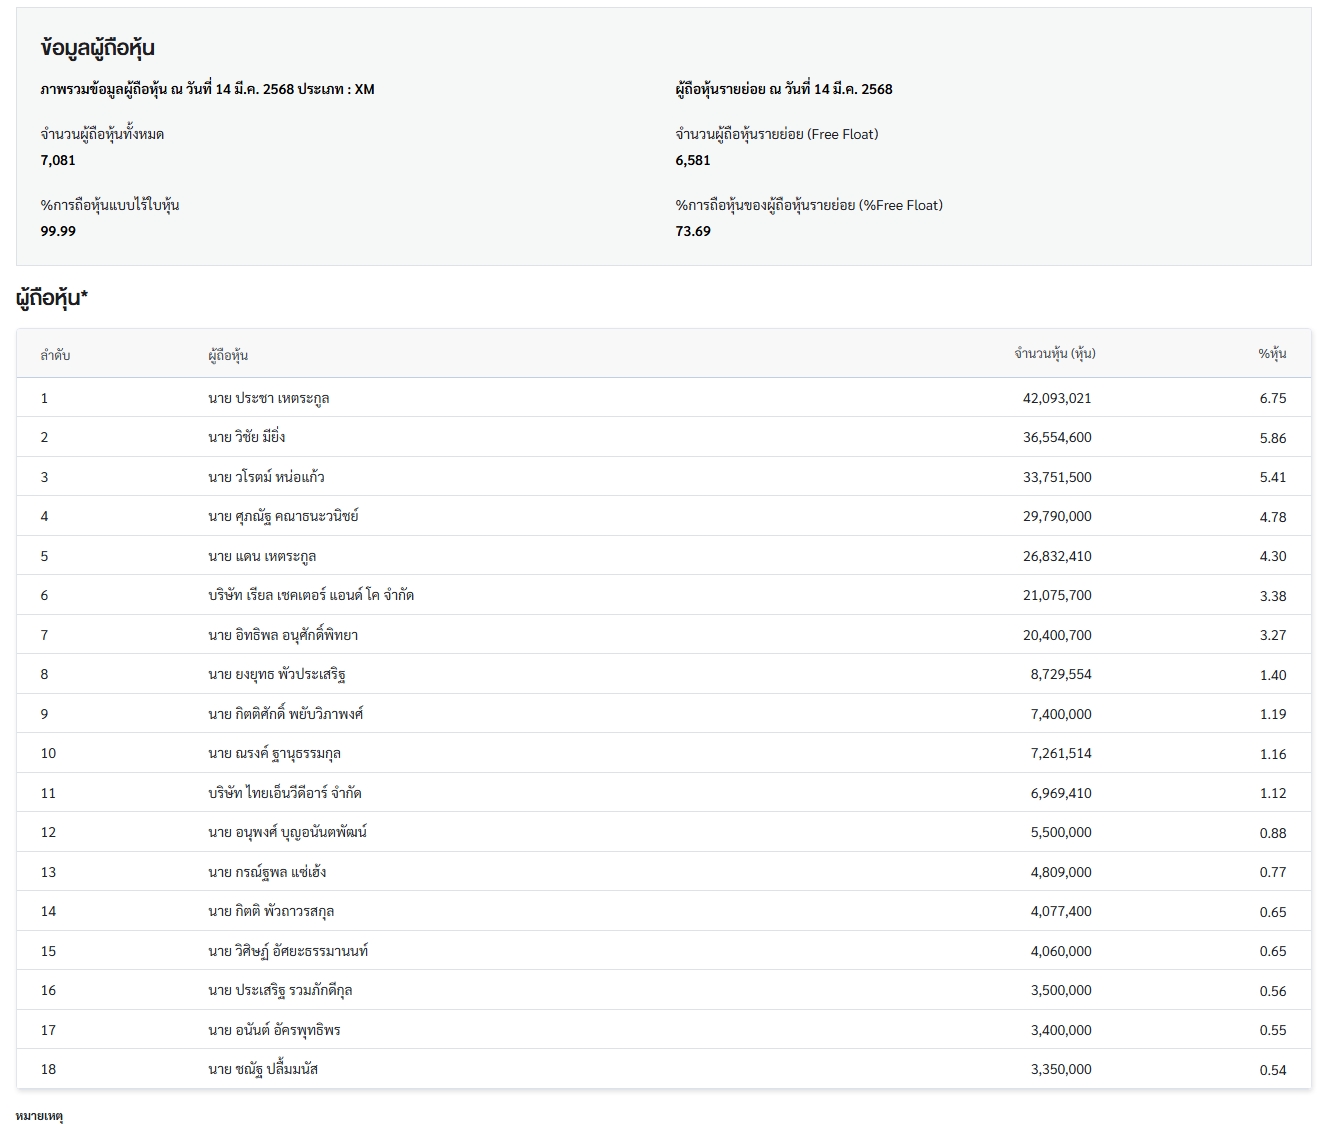Select shareholder นาย วิชัย มียิ่ง

[x=247, y=437]
